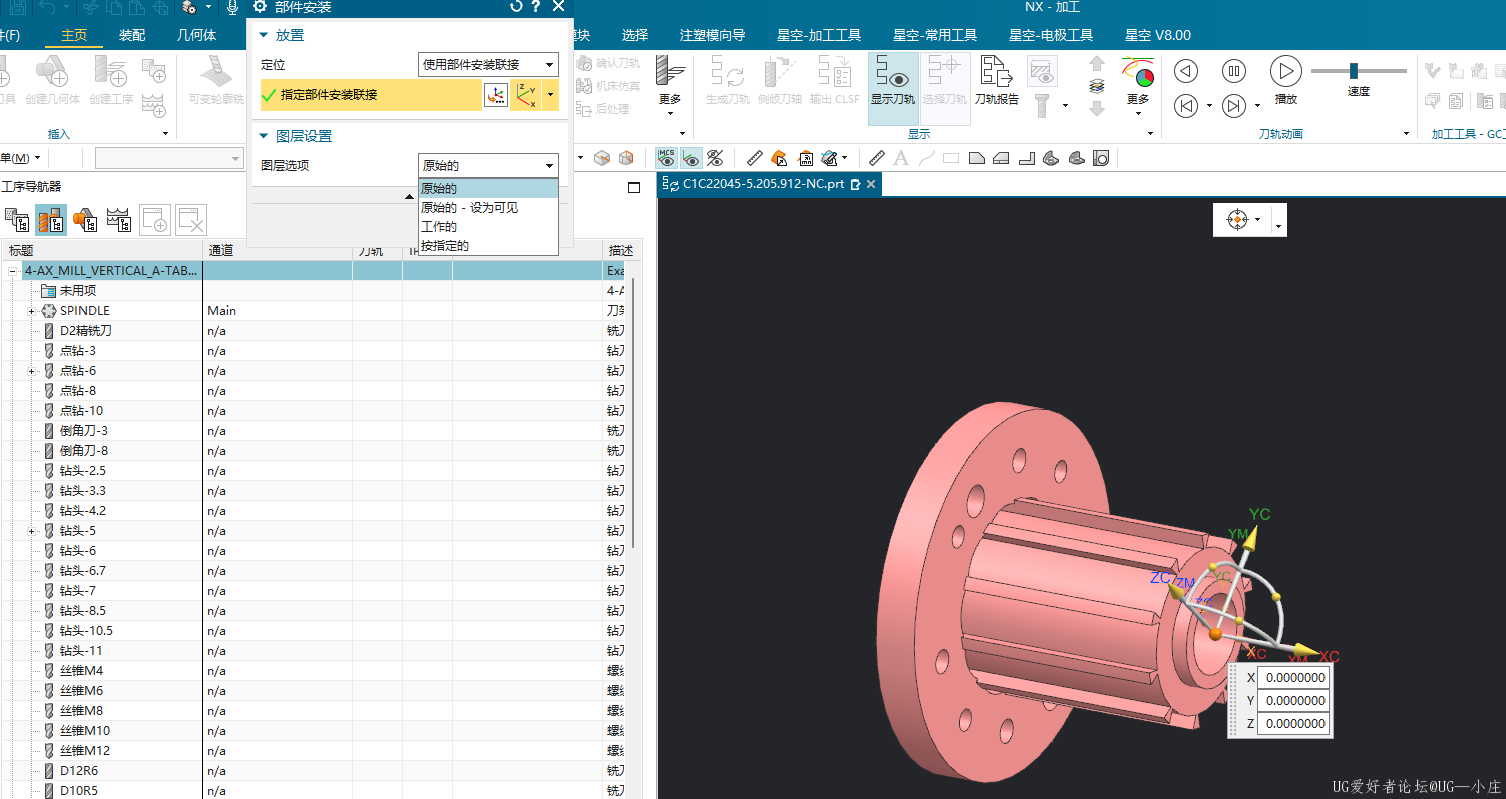Toggle the MCS eye visibility icon
This screenshot has width=1506, height=799.
click(666, 158)
